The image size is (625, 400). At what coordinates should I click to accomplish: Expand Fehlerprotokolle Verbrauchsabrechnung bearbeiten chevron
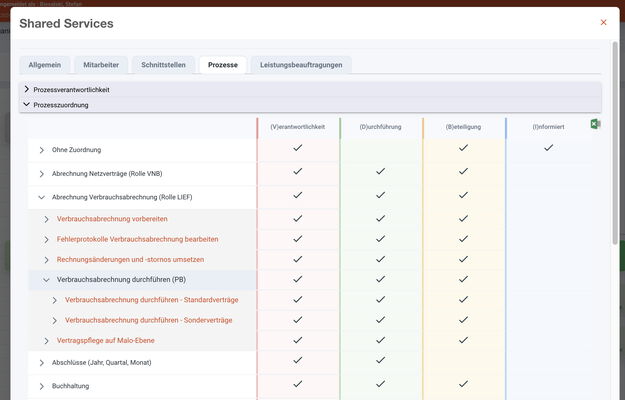point(47,239)
